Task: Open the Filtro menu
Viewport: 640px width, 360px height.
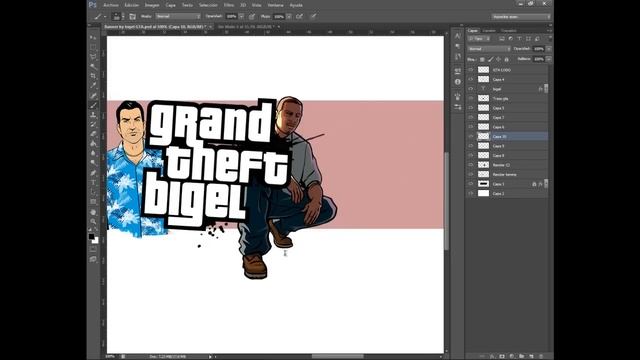Action: click(x=229, y=5)
